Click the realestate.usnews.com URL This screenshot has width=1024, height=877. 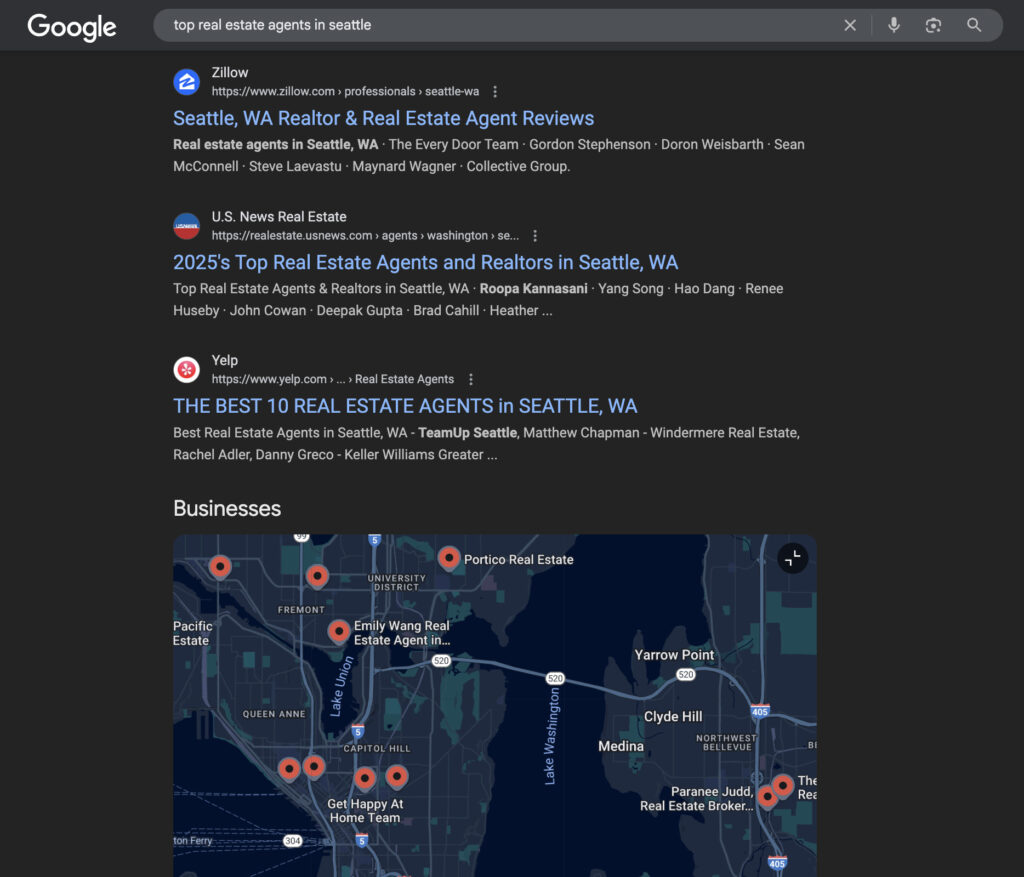click(x=365, y=236)
